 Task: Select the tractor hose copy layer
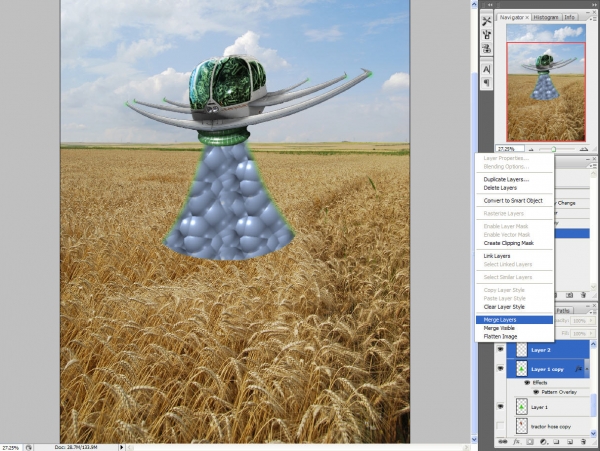548,426
